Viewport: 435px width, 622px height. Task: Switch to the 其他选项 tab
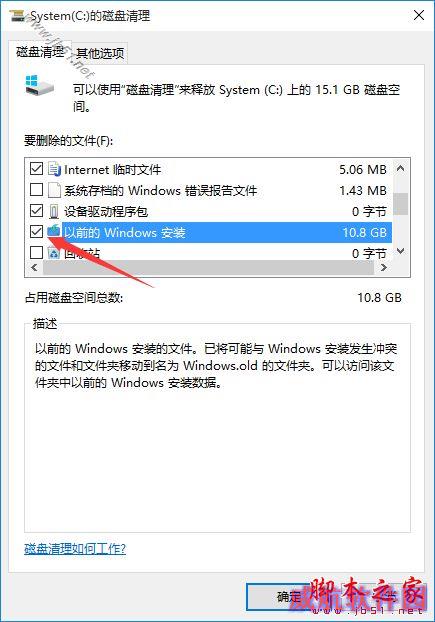[x=100, y=53]
